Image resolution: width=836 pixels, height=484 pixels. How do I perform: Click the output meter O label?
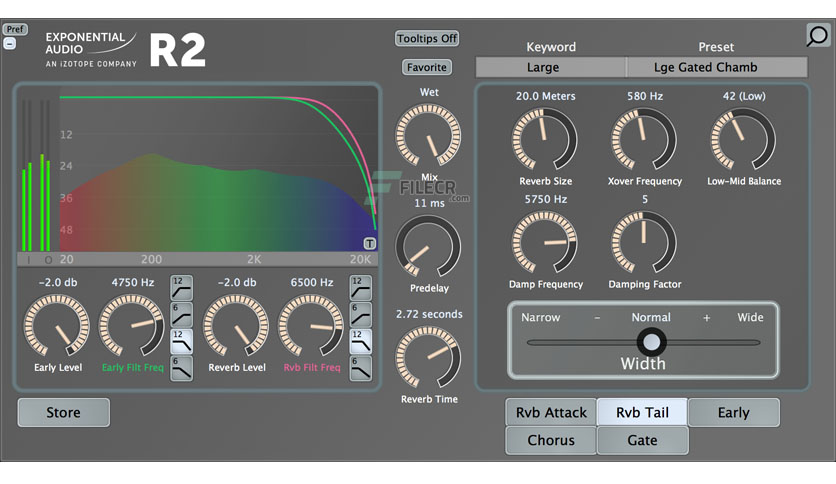point(48,260)
